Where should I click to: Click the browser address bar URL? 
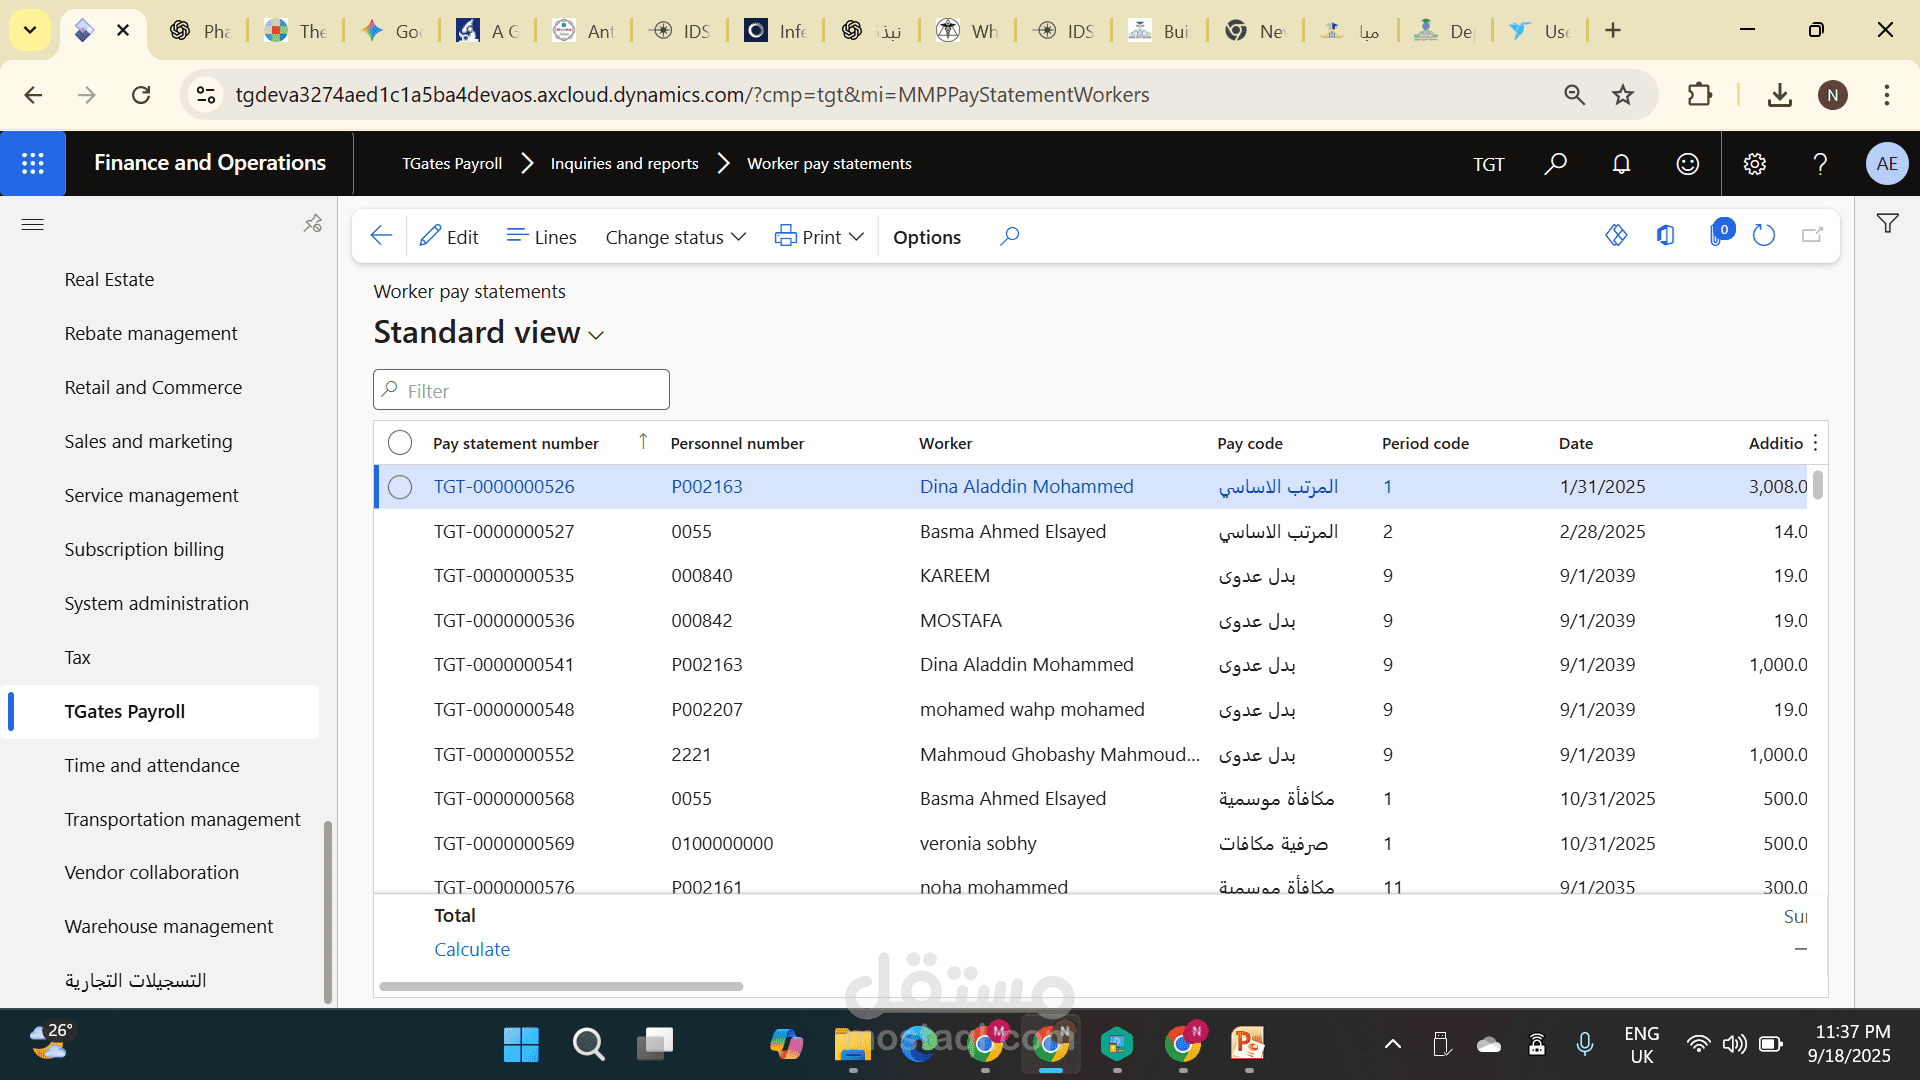click(692, 95)
